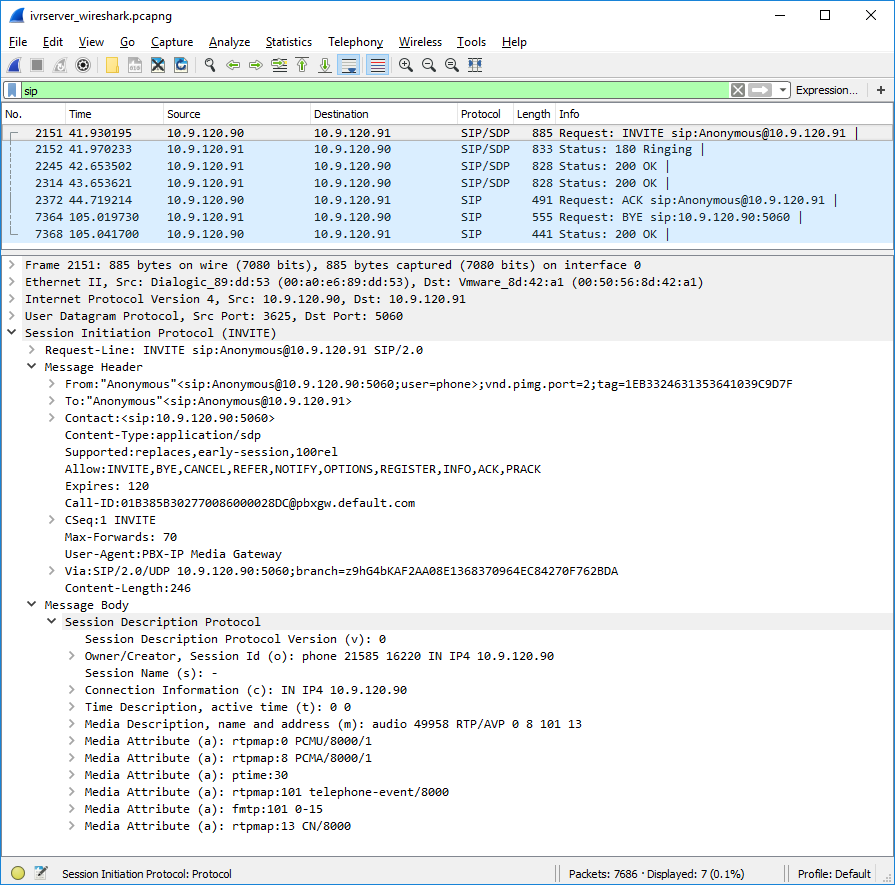Collapse the Message Header tree node
Screen dimensions: 895x885
tap(32, 367)
